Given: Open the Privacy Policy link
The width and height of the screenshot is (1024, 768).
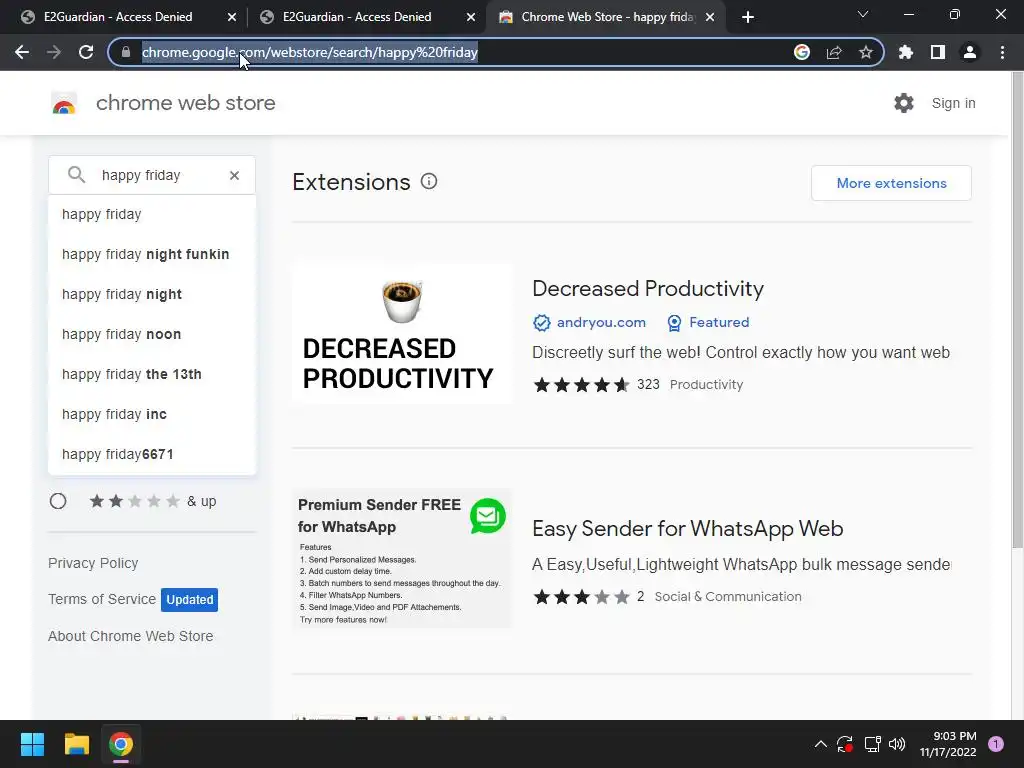Looking at the screenshot, I should point(93,563).
